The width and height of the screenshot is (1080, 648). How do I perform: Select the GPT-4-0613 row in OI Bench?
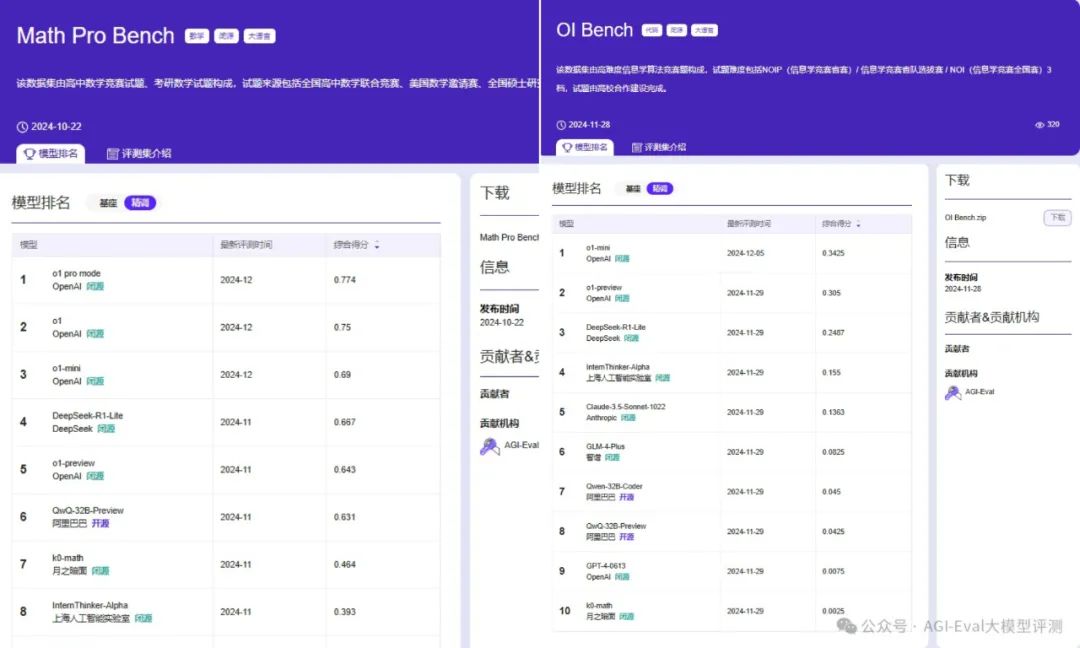pyautogui.click(x=731, y=572)
